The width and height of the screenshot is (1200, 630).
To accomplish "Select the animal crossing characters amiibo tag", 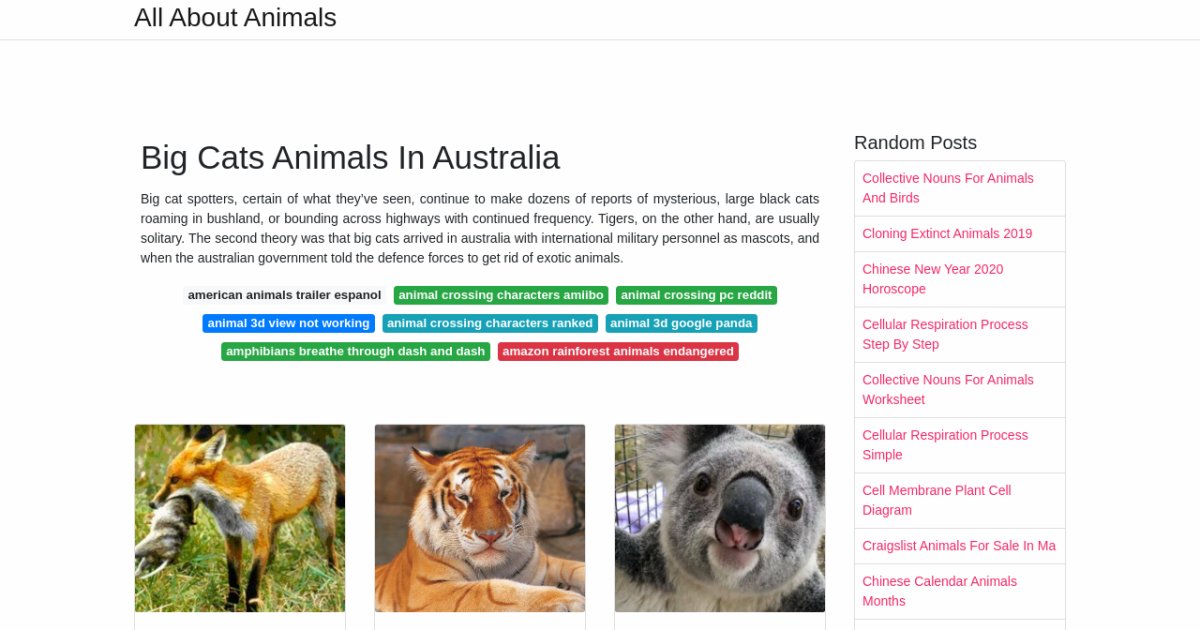I will point(500,295).
